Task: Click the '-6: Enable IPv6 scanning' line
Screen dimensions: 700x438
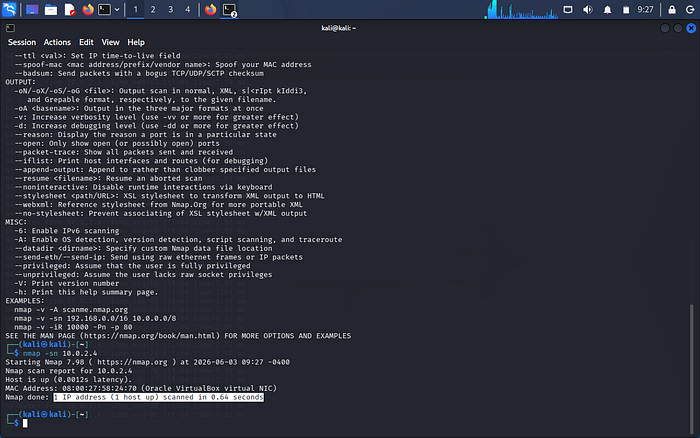Action: [x=67, y=231]
